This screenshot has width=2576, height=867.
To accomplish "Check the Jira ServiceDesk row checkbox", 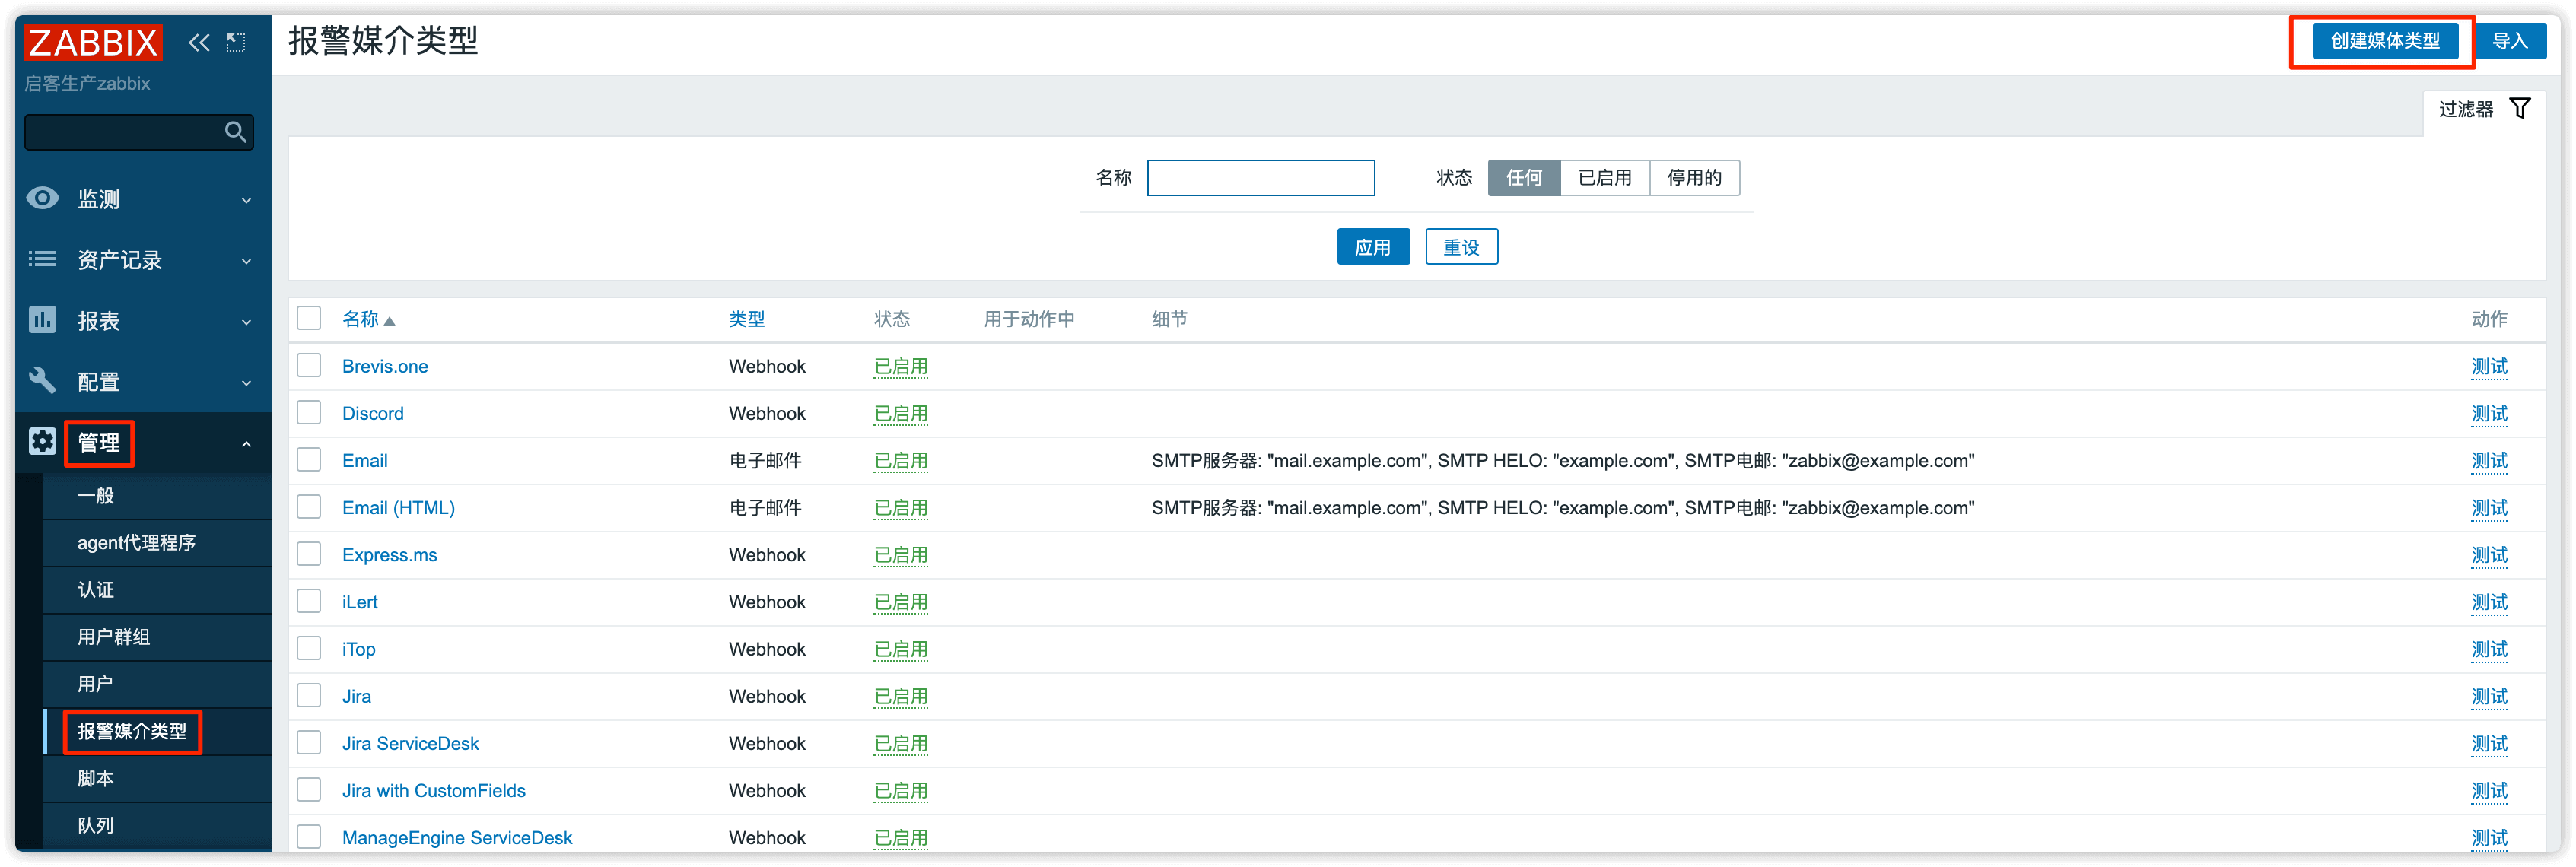I will (309, 742).
